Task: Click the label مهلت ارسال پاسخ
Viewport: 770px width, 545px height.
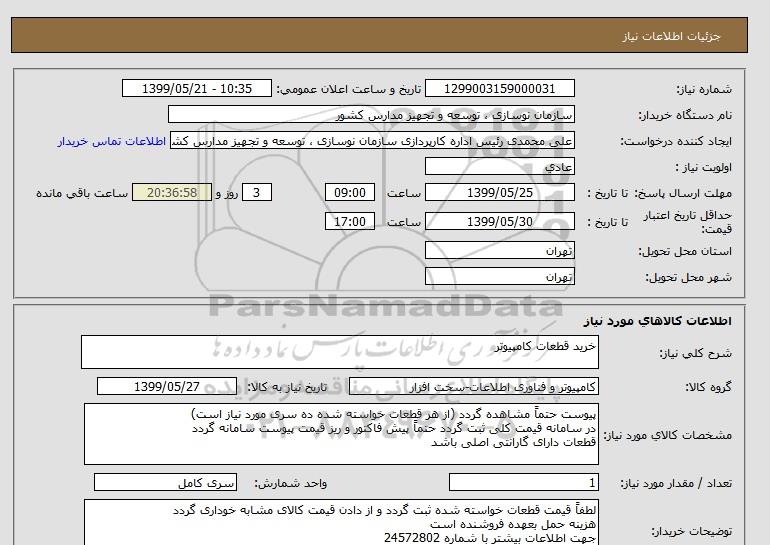Action: point(684,193)
